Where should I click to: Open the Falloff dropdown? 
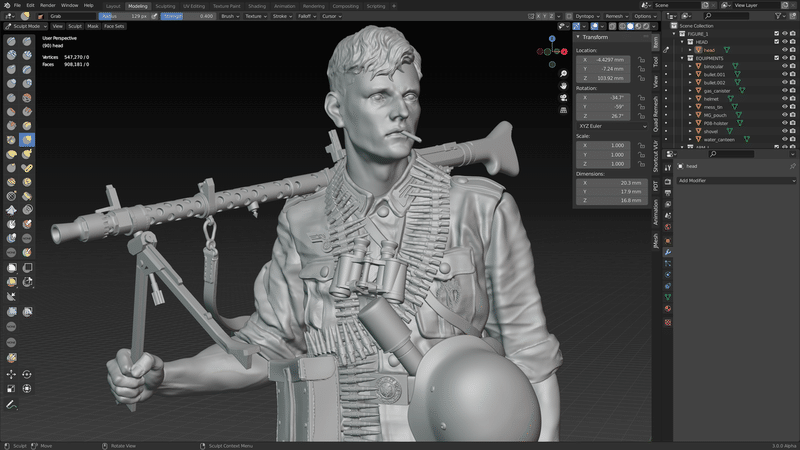point(307,16)
